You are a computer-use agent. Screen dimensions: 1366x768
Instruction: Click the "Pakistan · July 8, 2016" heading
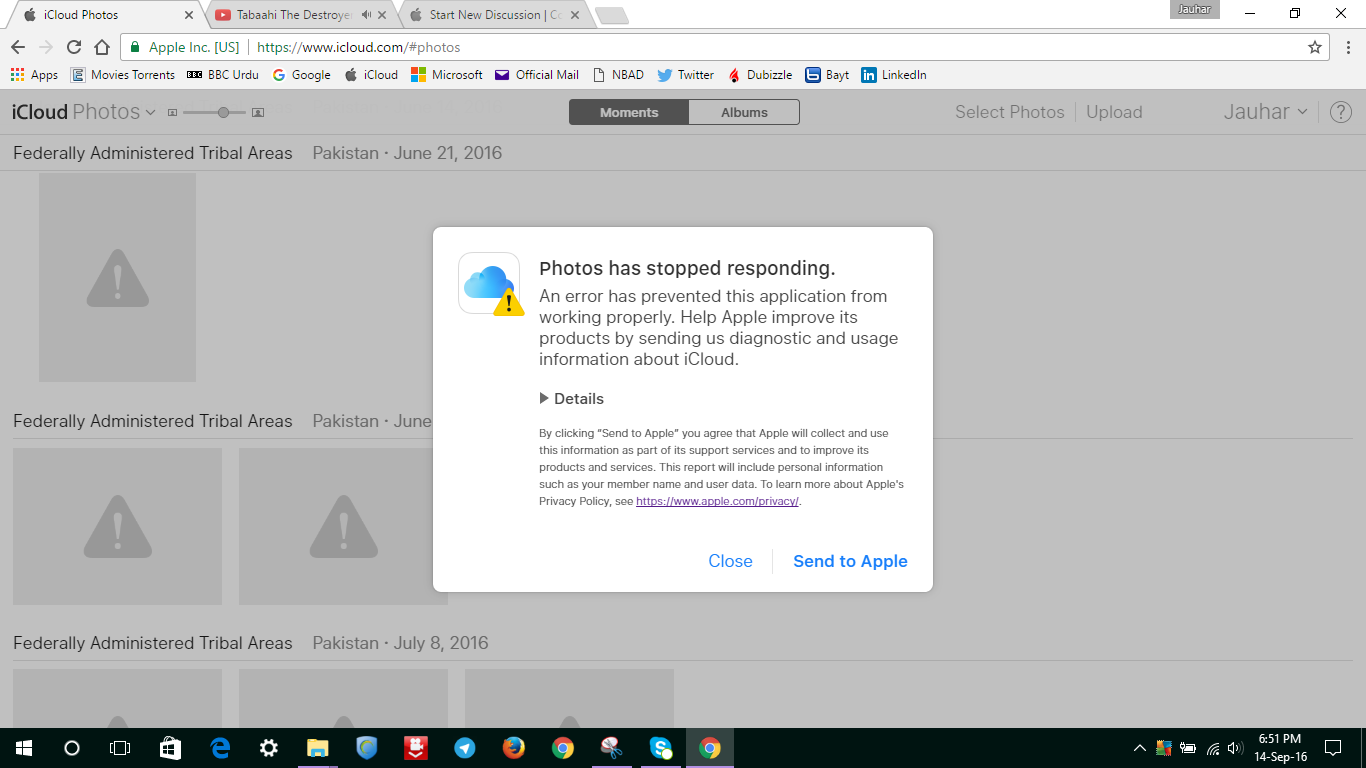(400, 643)
